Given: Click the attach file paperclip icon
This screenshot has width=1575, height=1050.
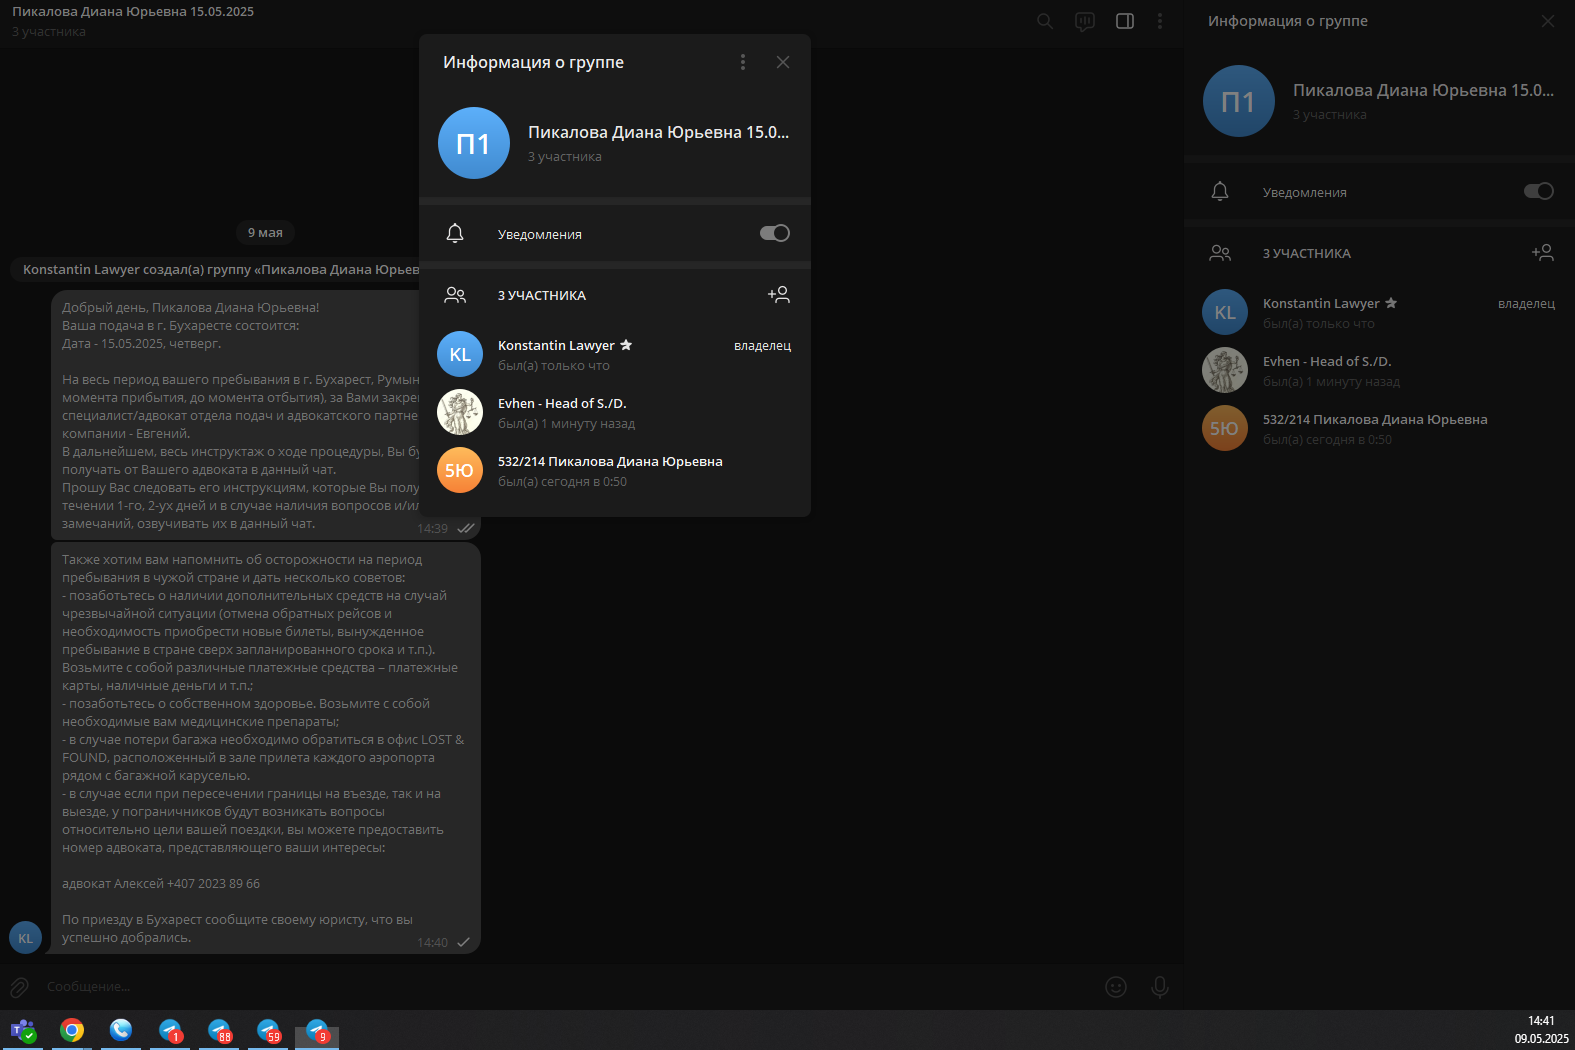Looking at the screenshot, I should (x=19, y=987).
